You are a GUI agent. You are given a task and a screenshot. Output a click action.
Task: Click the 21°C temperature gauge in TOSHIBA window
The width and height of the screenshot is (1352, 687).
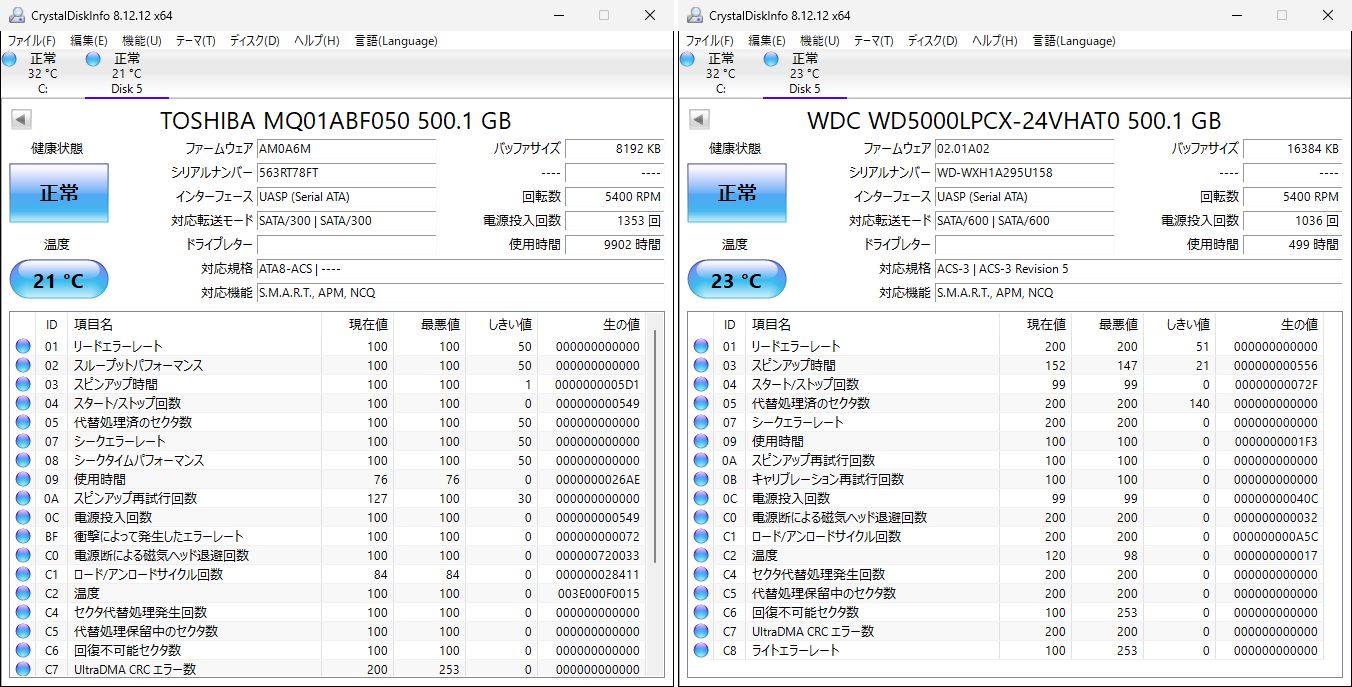pyautogui.click(x=58, y=279)
